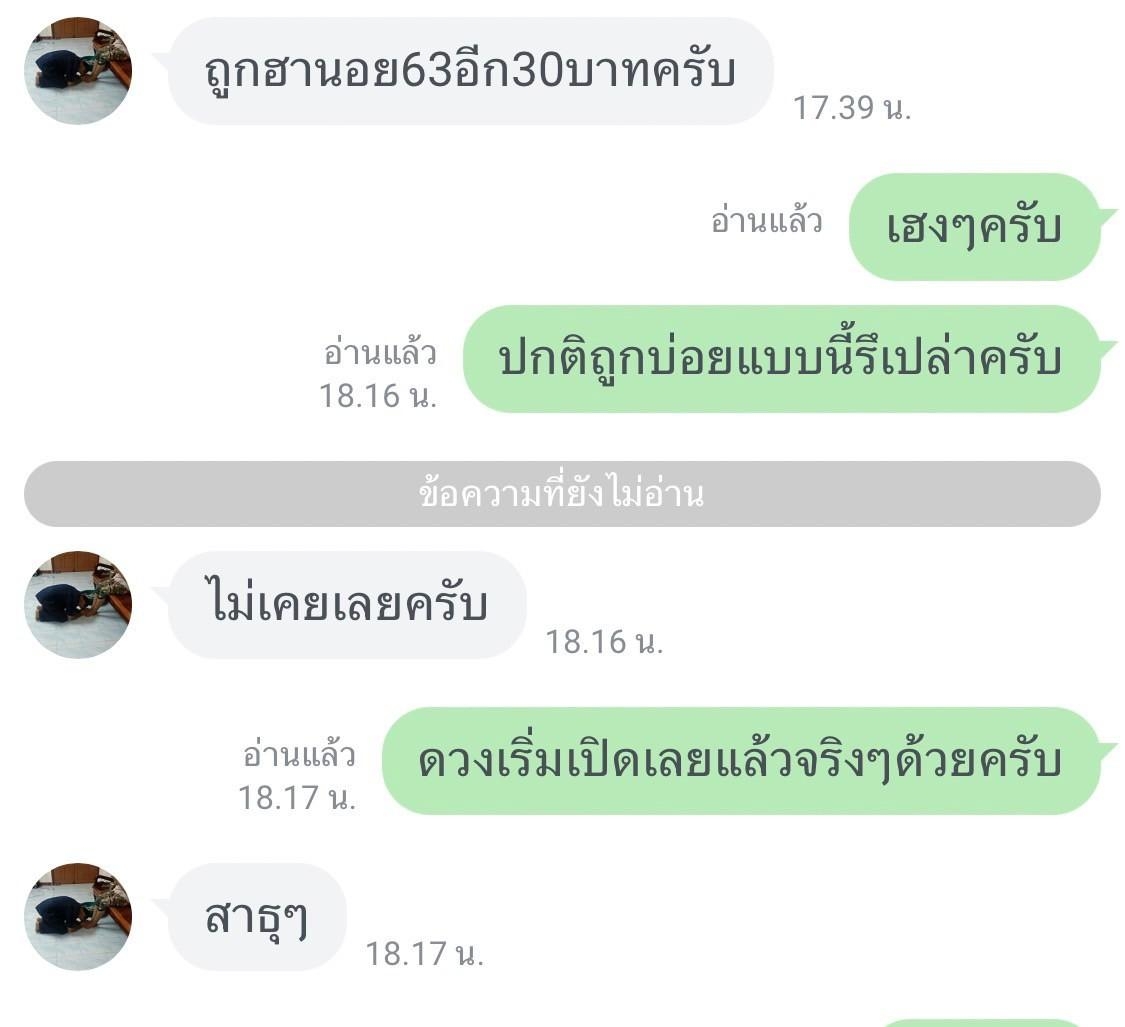The height and width of the screenshot is (1027, 1125).
Task: Click the 18.16 น. time under ไม่เคยเลยครับ
Action: click(x=604, y=642)
